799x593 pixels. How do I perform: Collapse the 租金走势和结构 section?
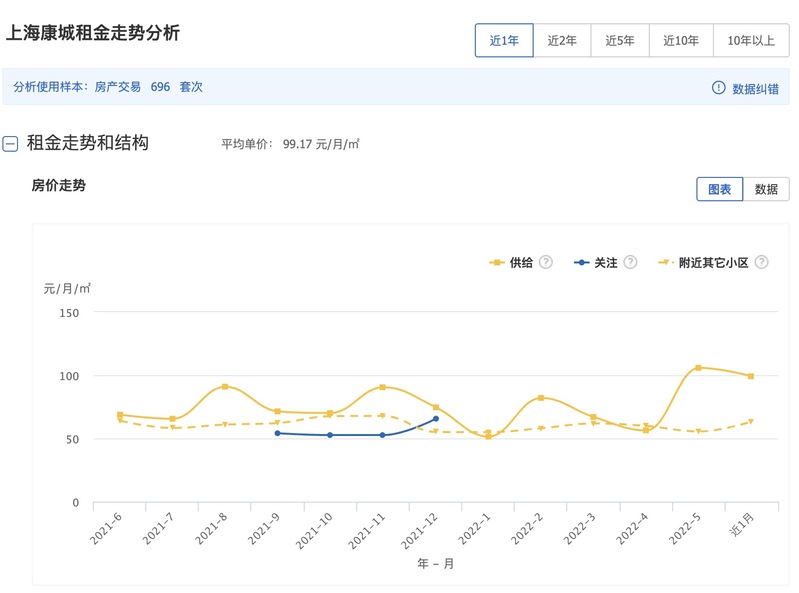(10, 144)
